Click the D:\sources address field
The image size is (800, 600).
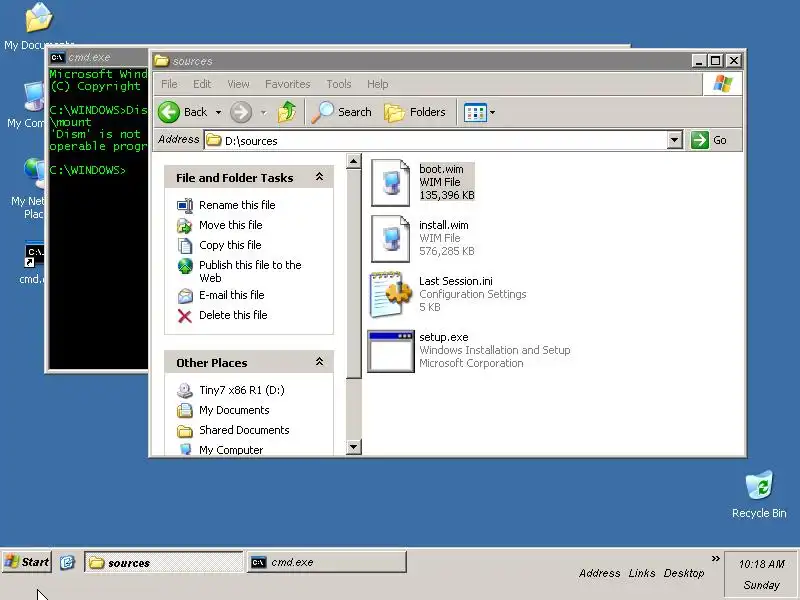pyautogui.click(x=435, y=140)
